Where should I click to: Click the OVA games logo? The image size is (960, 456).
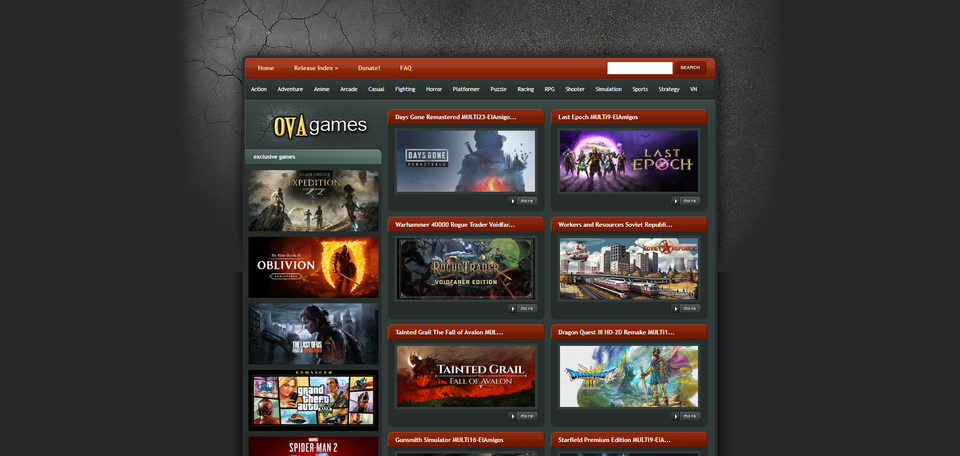tap(319, 125)
